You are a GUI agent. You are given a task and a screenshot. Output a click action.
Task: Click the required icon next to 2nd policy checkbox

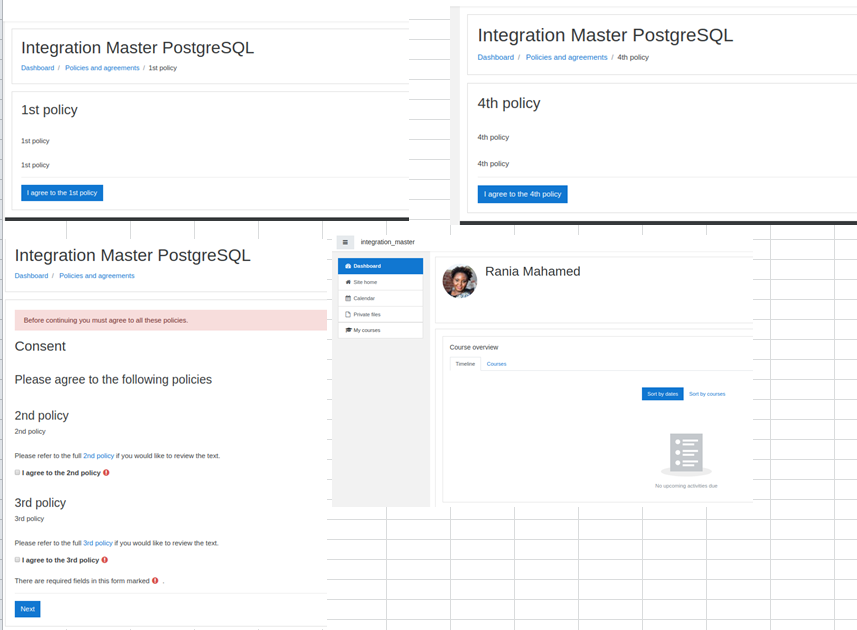(x=106, y=473)
